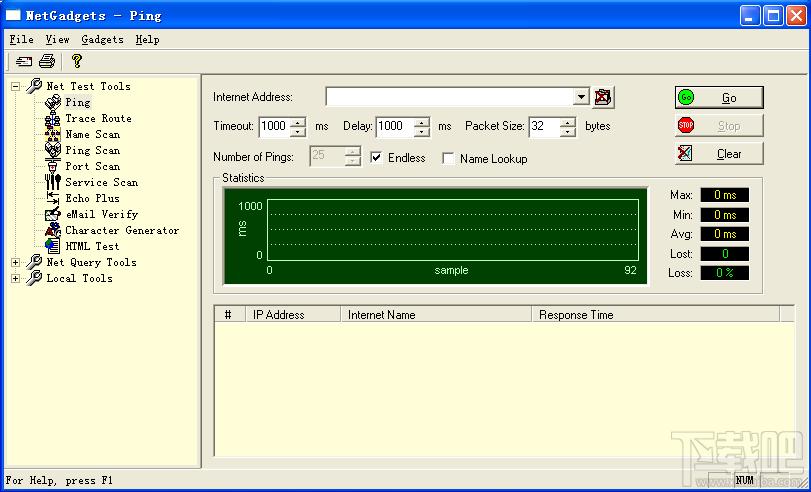Image resolution: width=811 pixels, height=492 pixels.
Task: Click the Port Scan icon
Action: point(53,167)
